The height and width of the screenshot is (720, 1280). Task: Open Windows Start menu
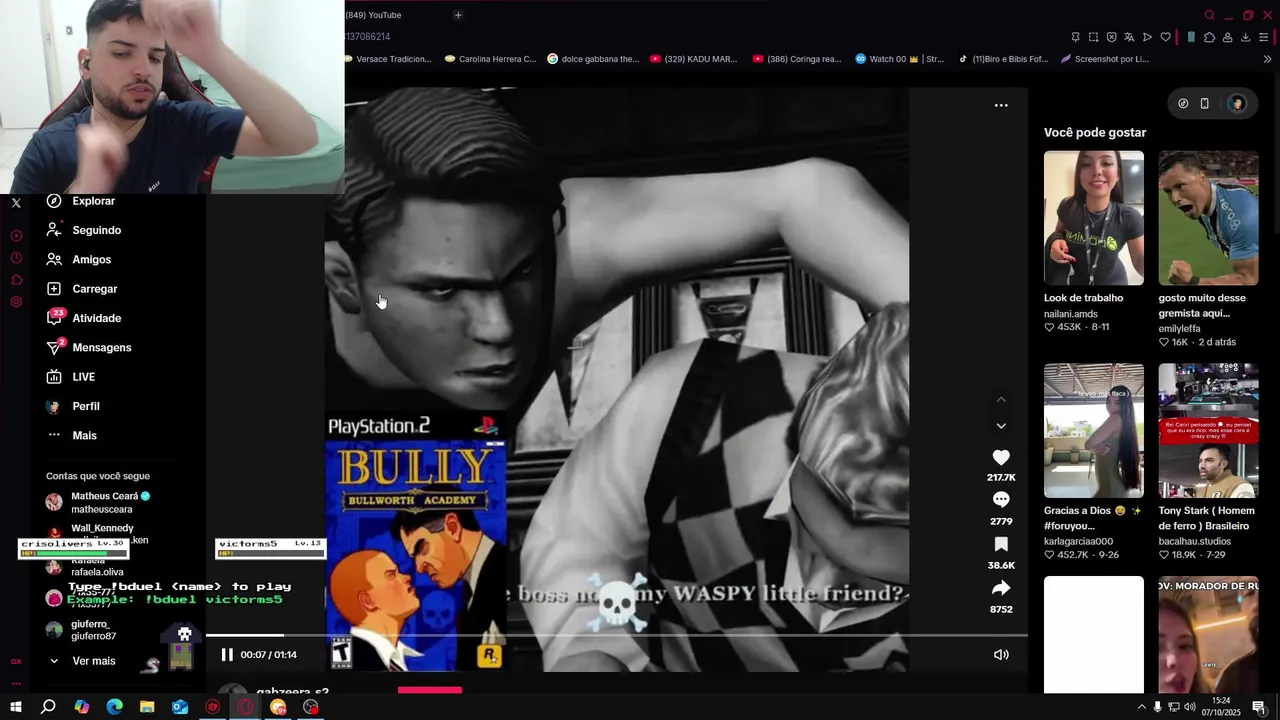[x=16, y=707]
